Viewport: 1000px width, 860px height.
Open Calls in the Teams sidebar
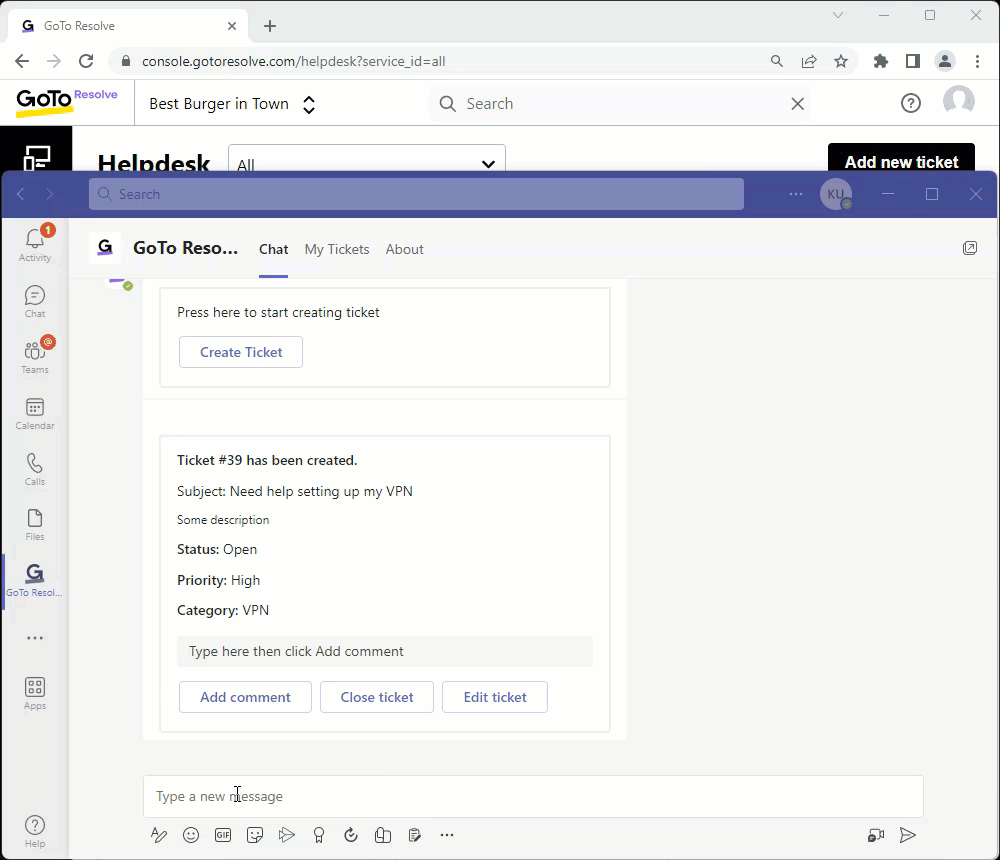pyautogui.click(x=35, y=469)
